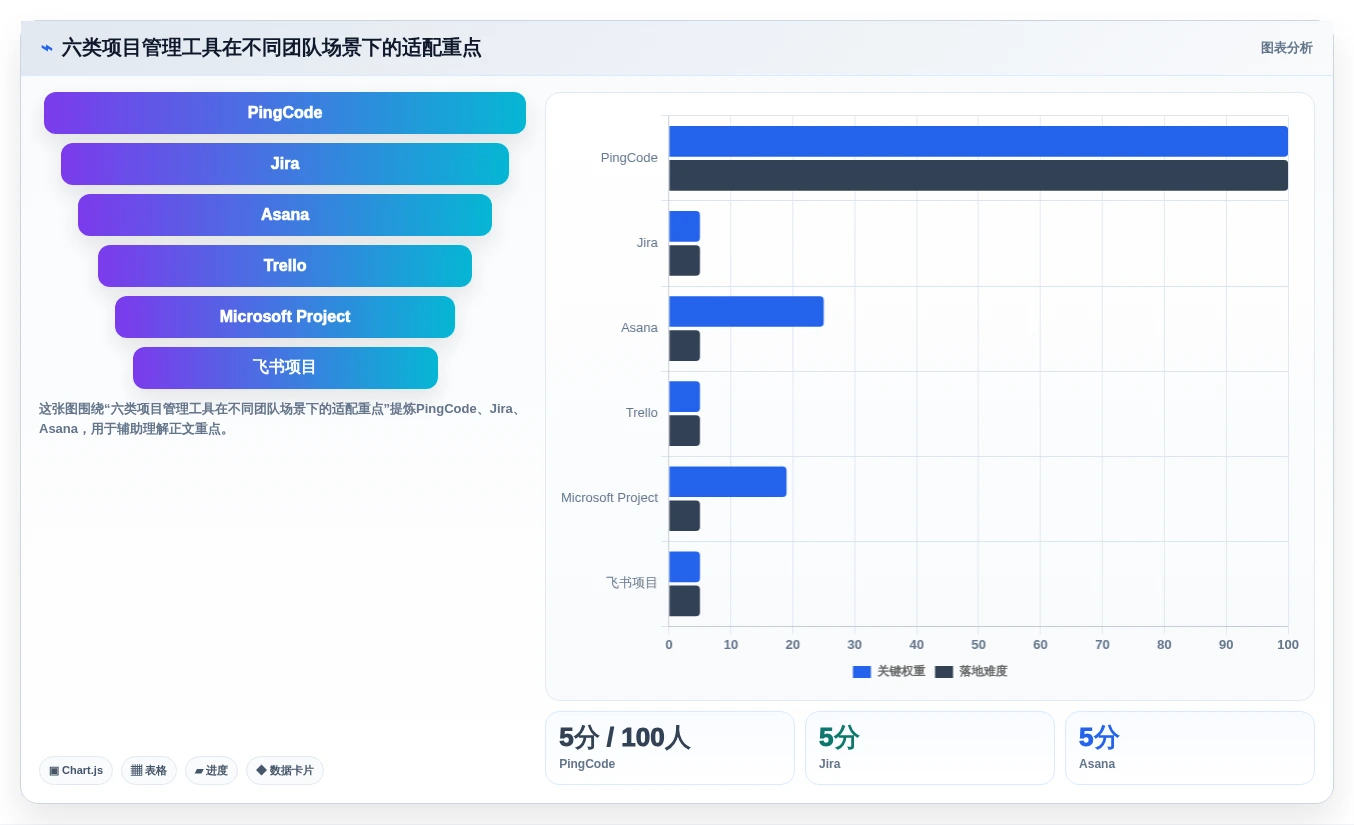Click the 表格 tag chip
The height and width of the screenshot is (825, 1354).
point(149,771)
